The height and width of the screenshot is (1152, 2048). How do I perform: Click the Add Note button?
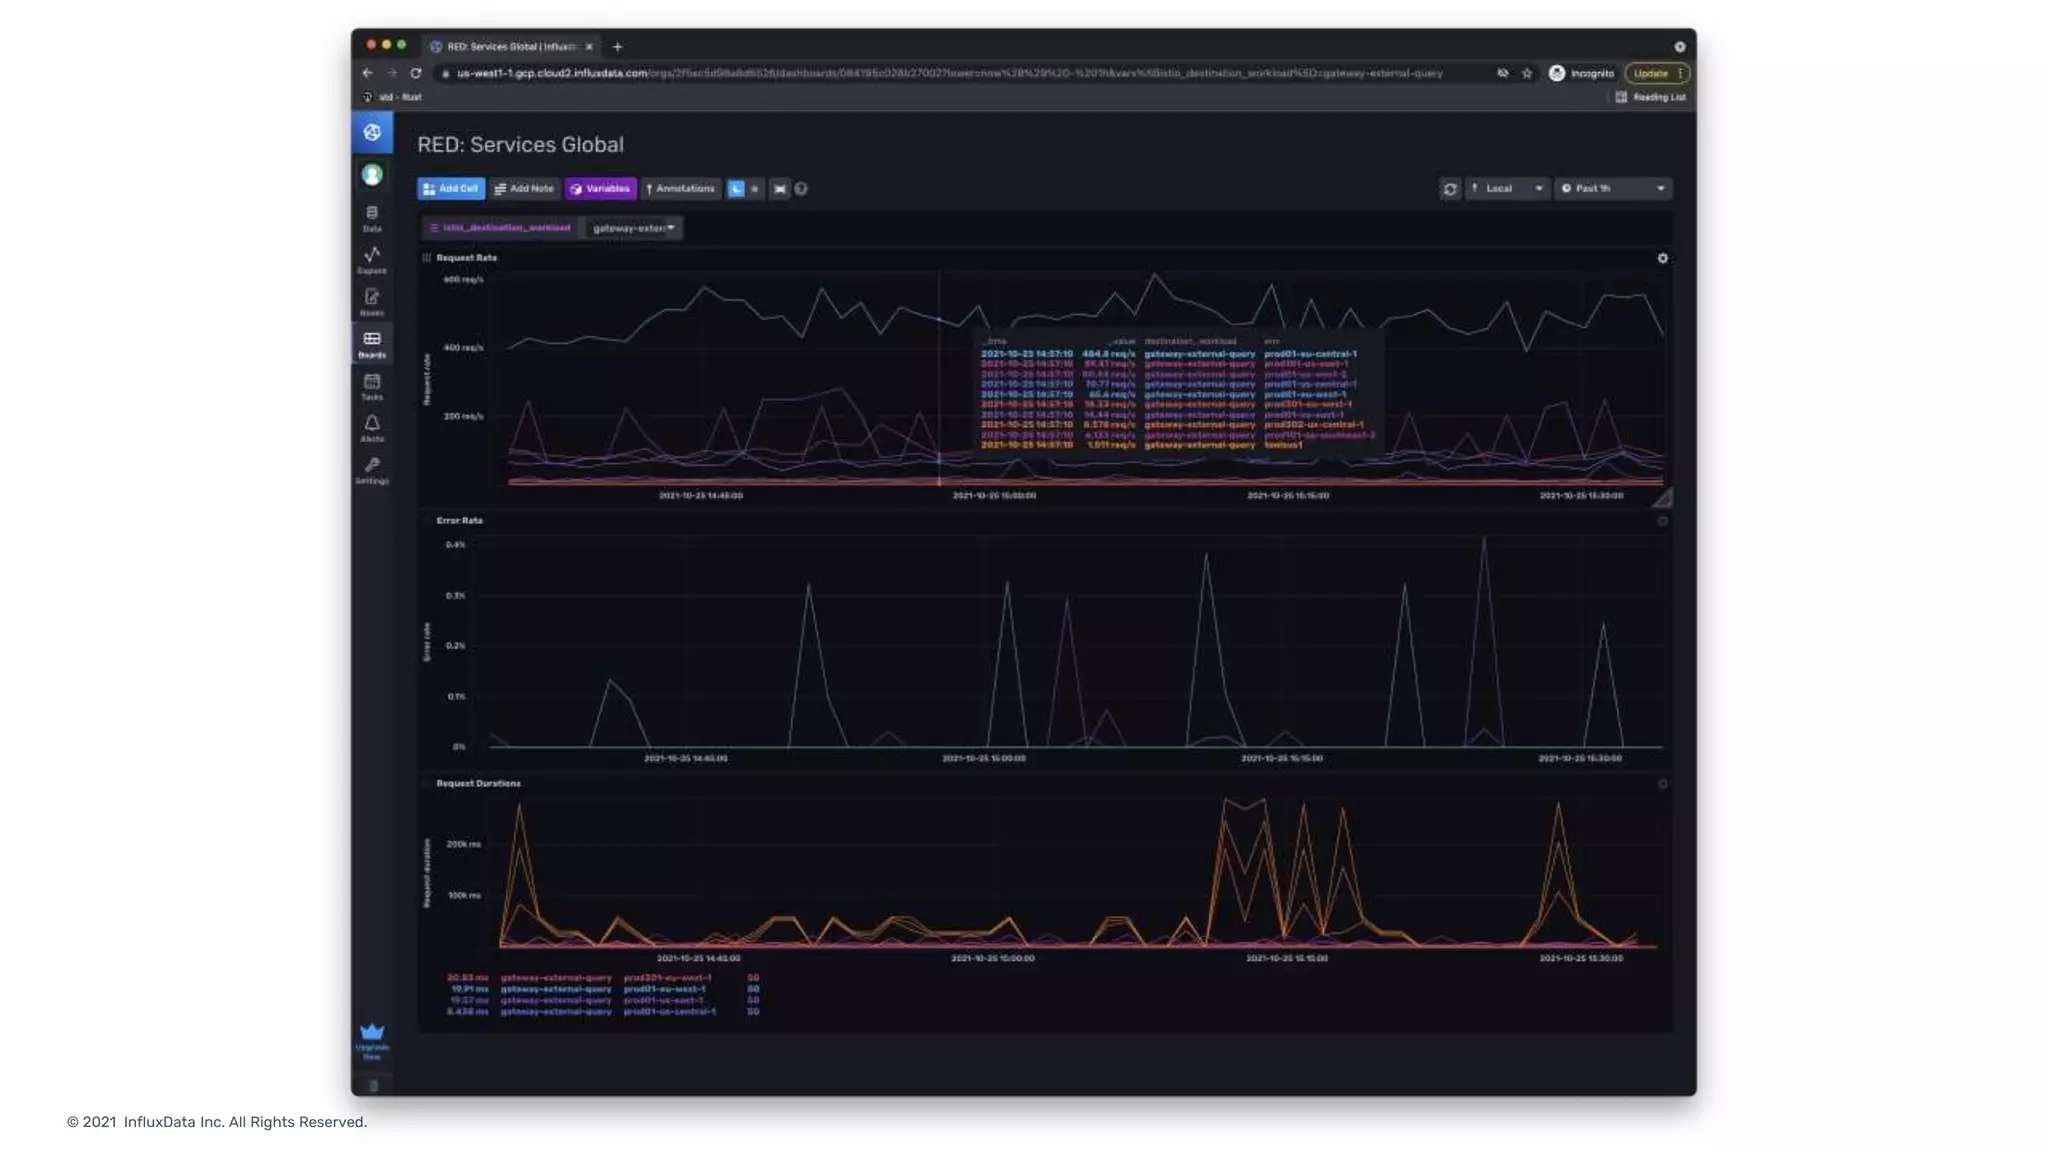pyautogui.click(x=524, y=189)
